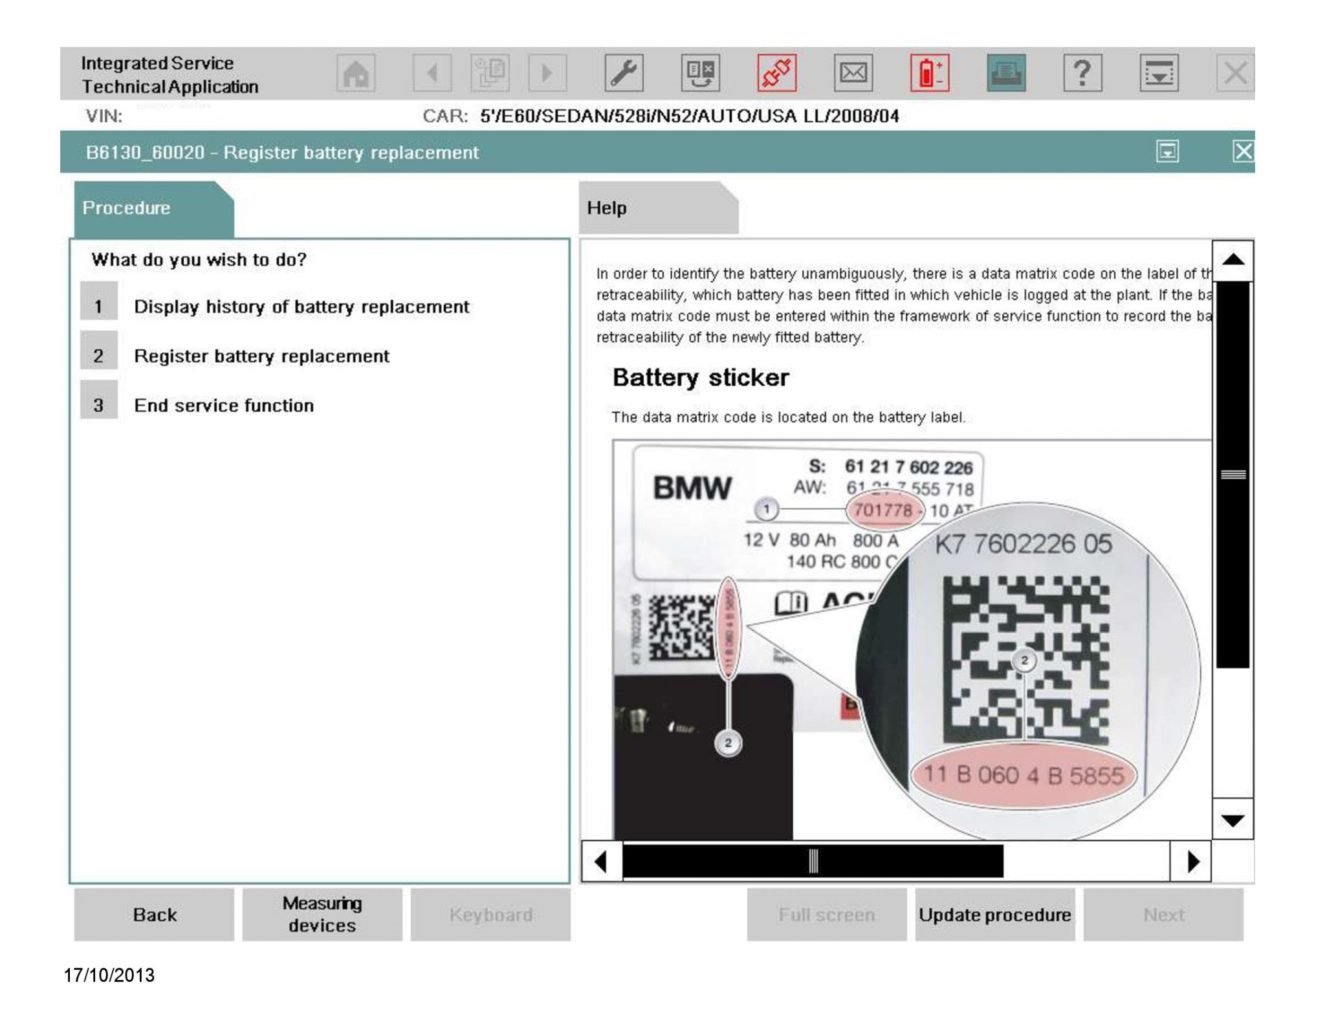Click the help pane scroll left arrow
1325x1024 pixels.
tap(601, 861)
